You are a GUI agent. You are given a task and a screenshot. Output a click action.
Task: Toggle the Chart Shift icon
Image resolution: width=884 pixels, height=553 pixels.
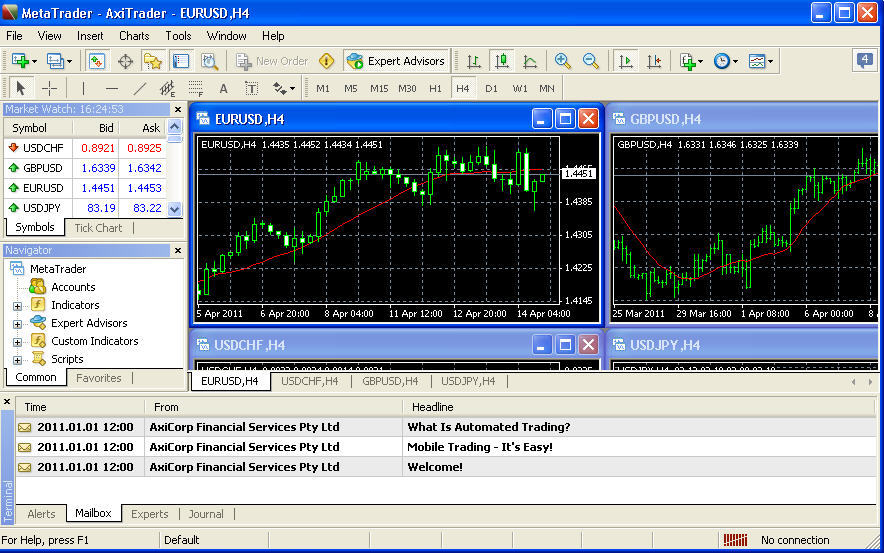coord(654,61)
